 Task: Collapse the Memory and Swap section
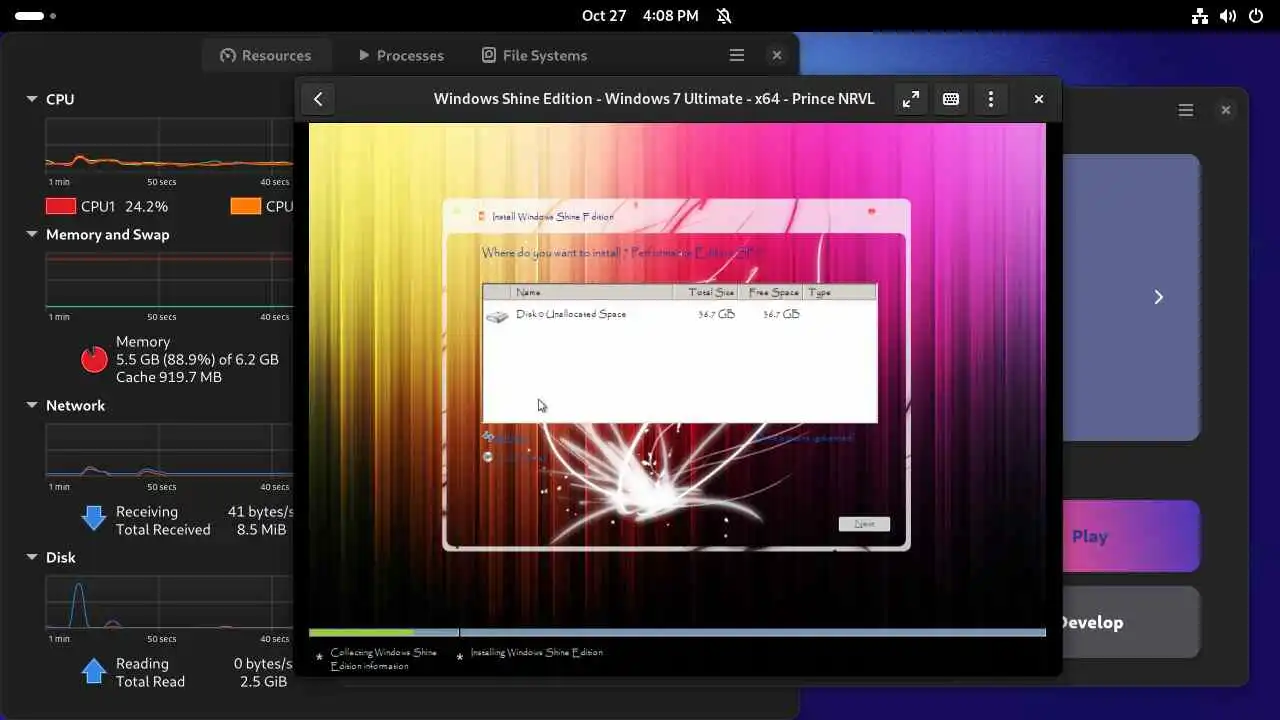32,234
